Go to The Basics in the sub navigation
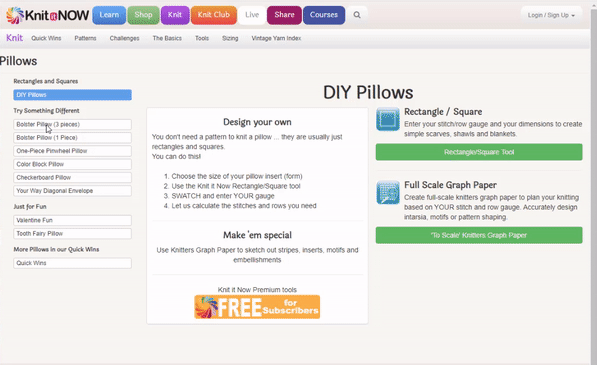The image size is (597, 365). [167, 38]
